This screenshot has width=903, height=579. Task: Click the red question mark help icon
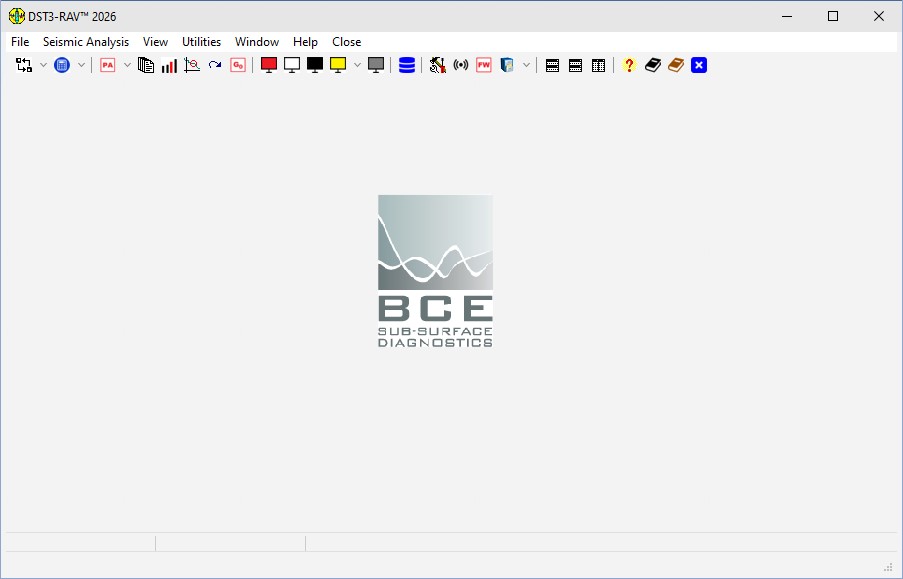tap(629, 65)
